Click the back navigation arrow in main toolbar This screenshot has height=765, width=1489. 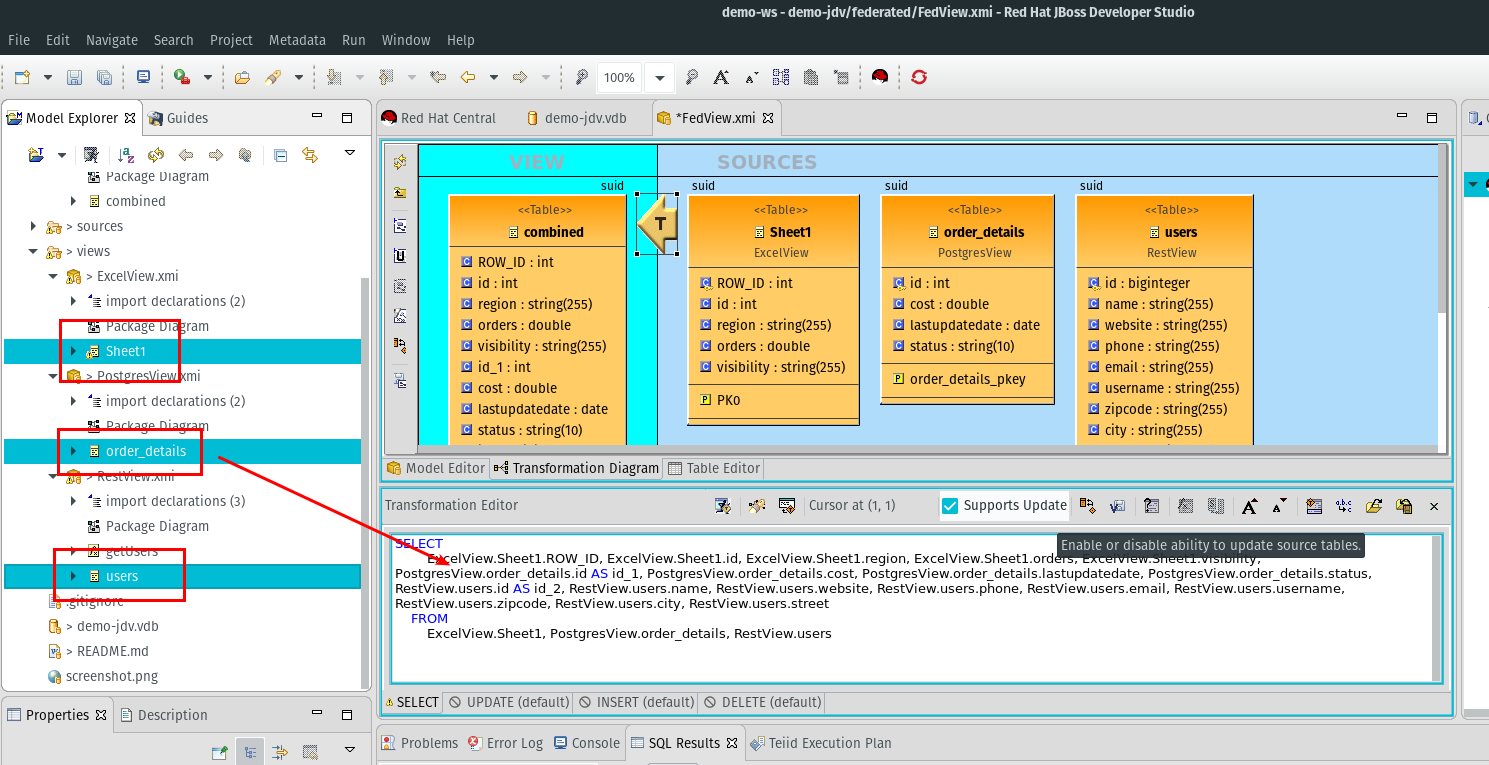click(467, 77)
